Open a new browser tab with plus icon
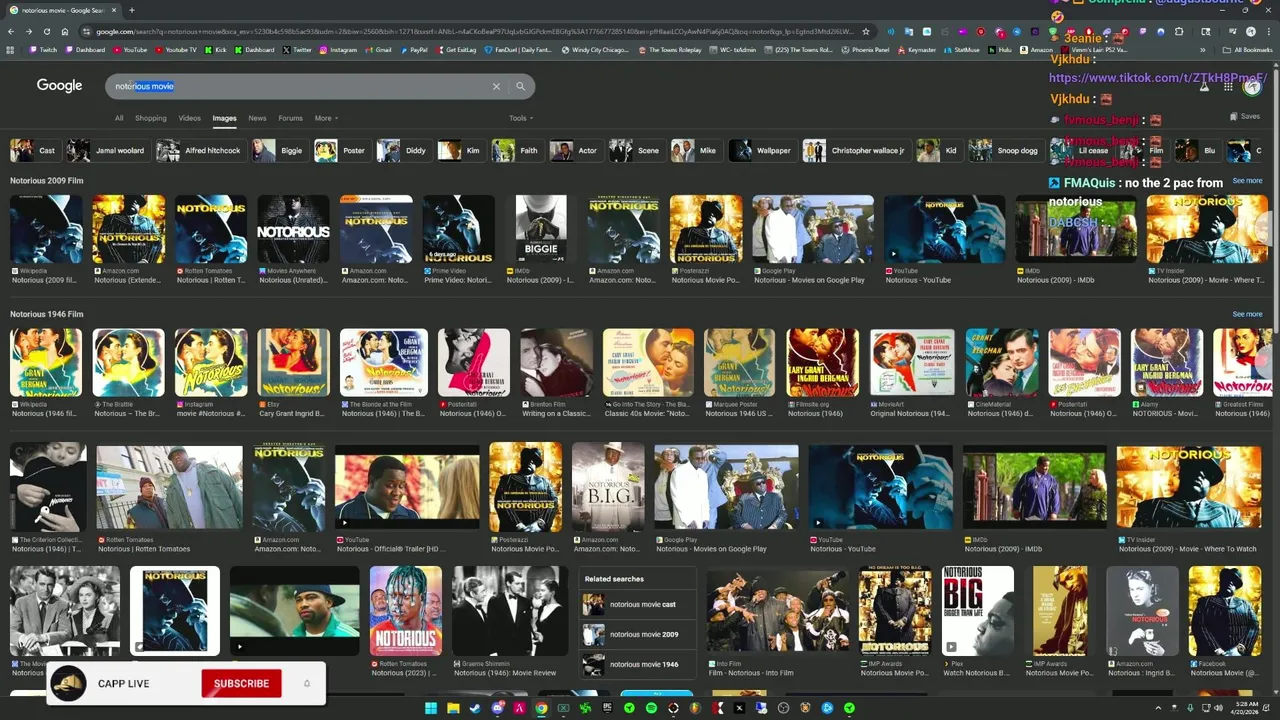This screenshot has height=720, width=1280. pos(131,10)
